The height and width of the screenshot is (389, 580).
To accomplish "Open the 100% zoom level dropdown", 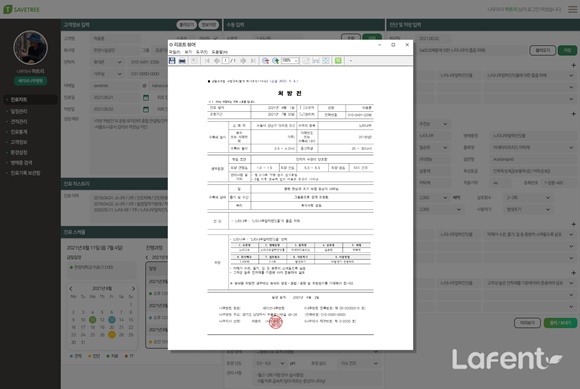I will point(290,60).
